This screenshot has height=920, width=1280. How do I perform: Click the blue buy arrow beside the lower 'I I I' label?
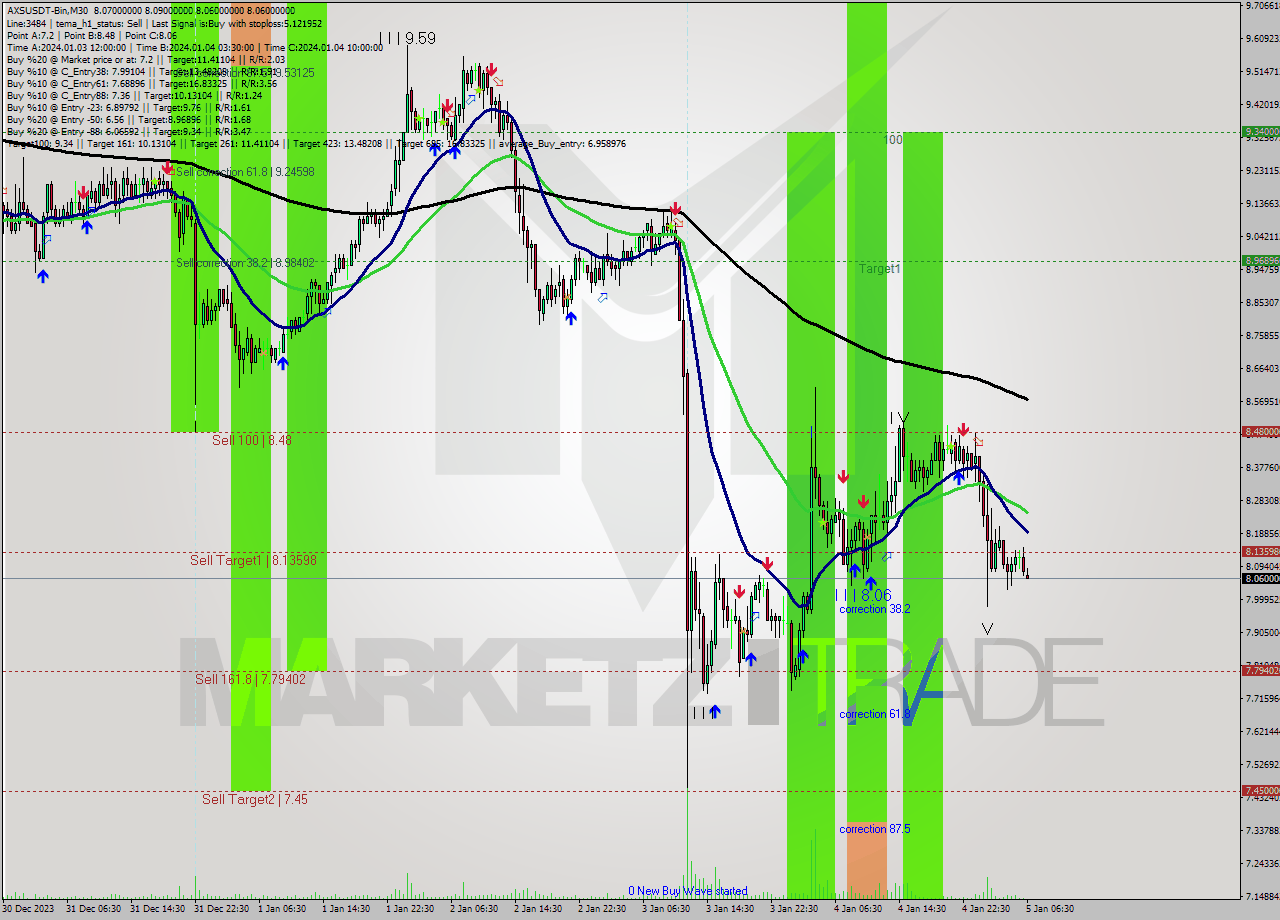point(714,711)
